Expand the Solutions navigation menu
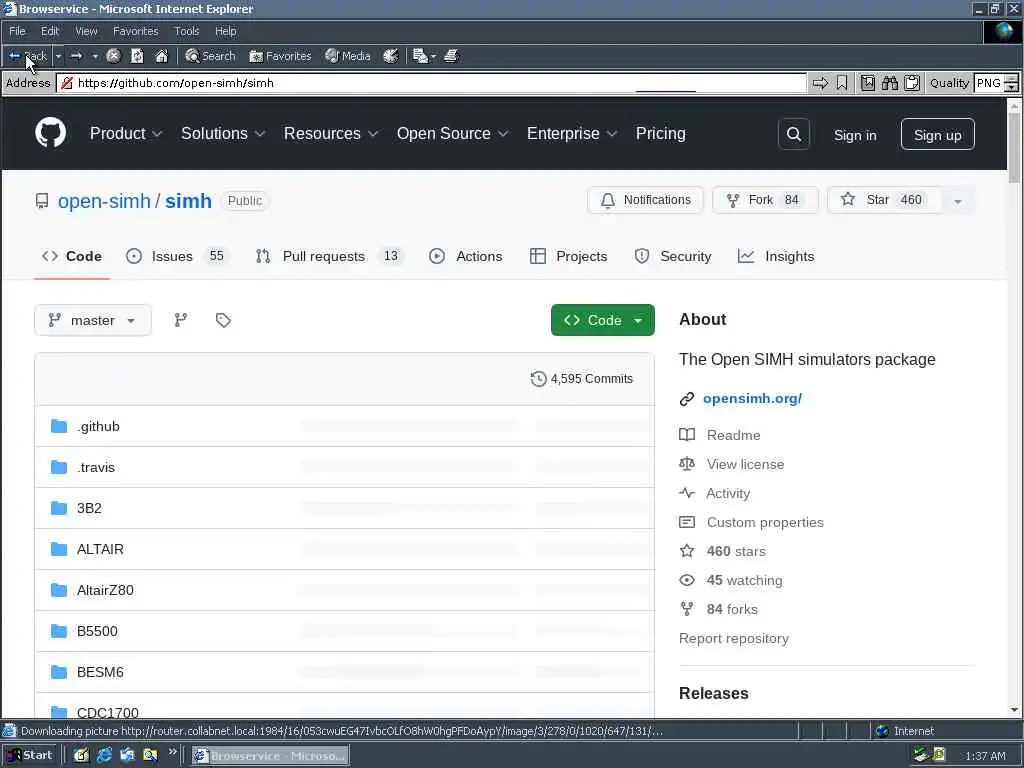1024x768 pixels. click(x=223, y=134)
